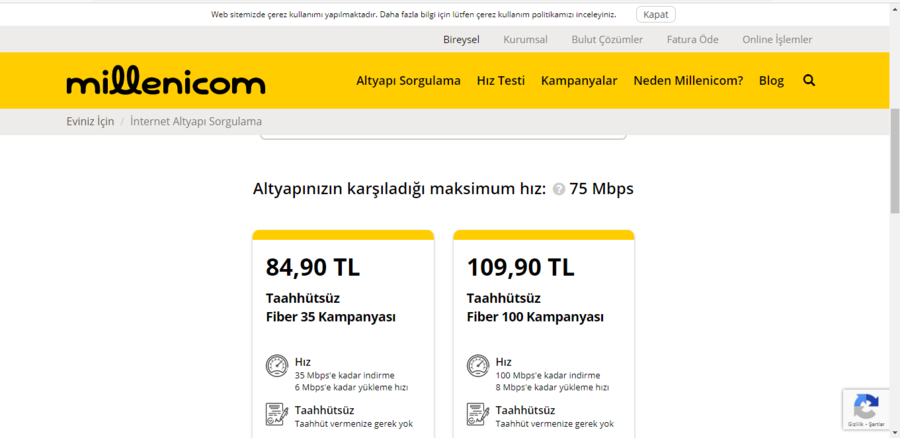This screenshot has height=438, width=900.
Task: Click speedometer icon in Fiber 100 card
Action: [478, 366]
